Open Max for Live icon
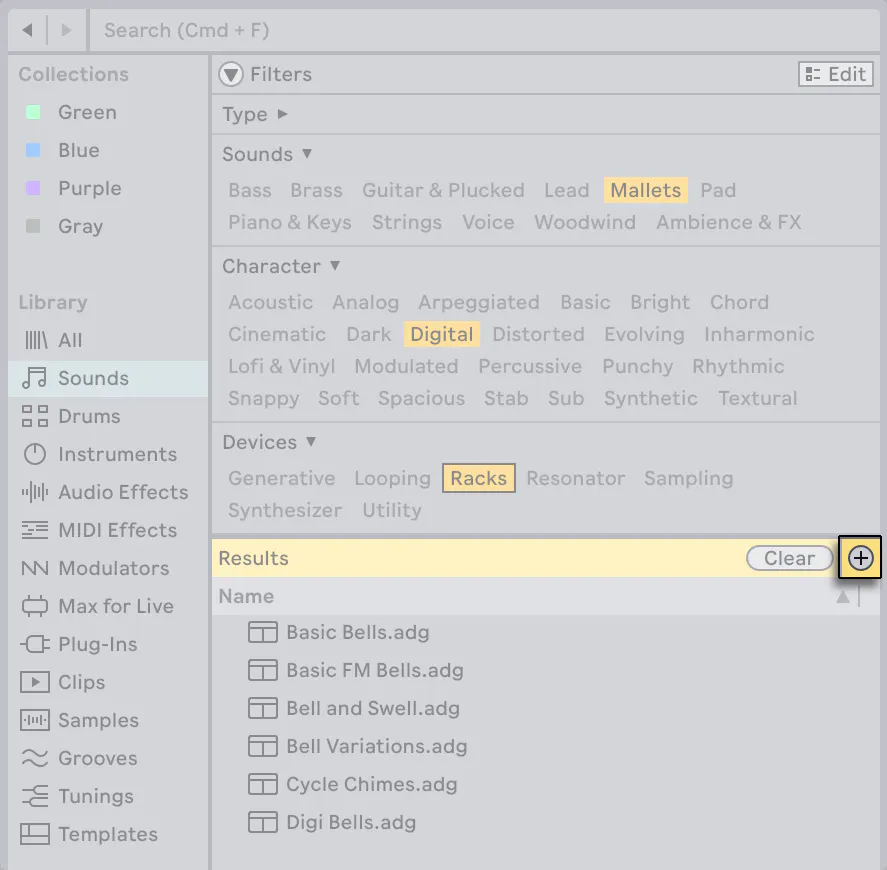This screenshot has height=870, width=887. (x=35, y=606)
